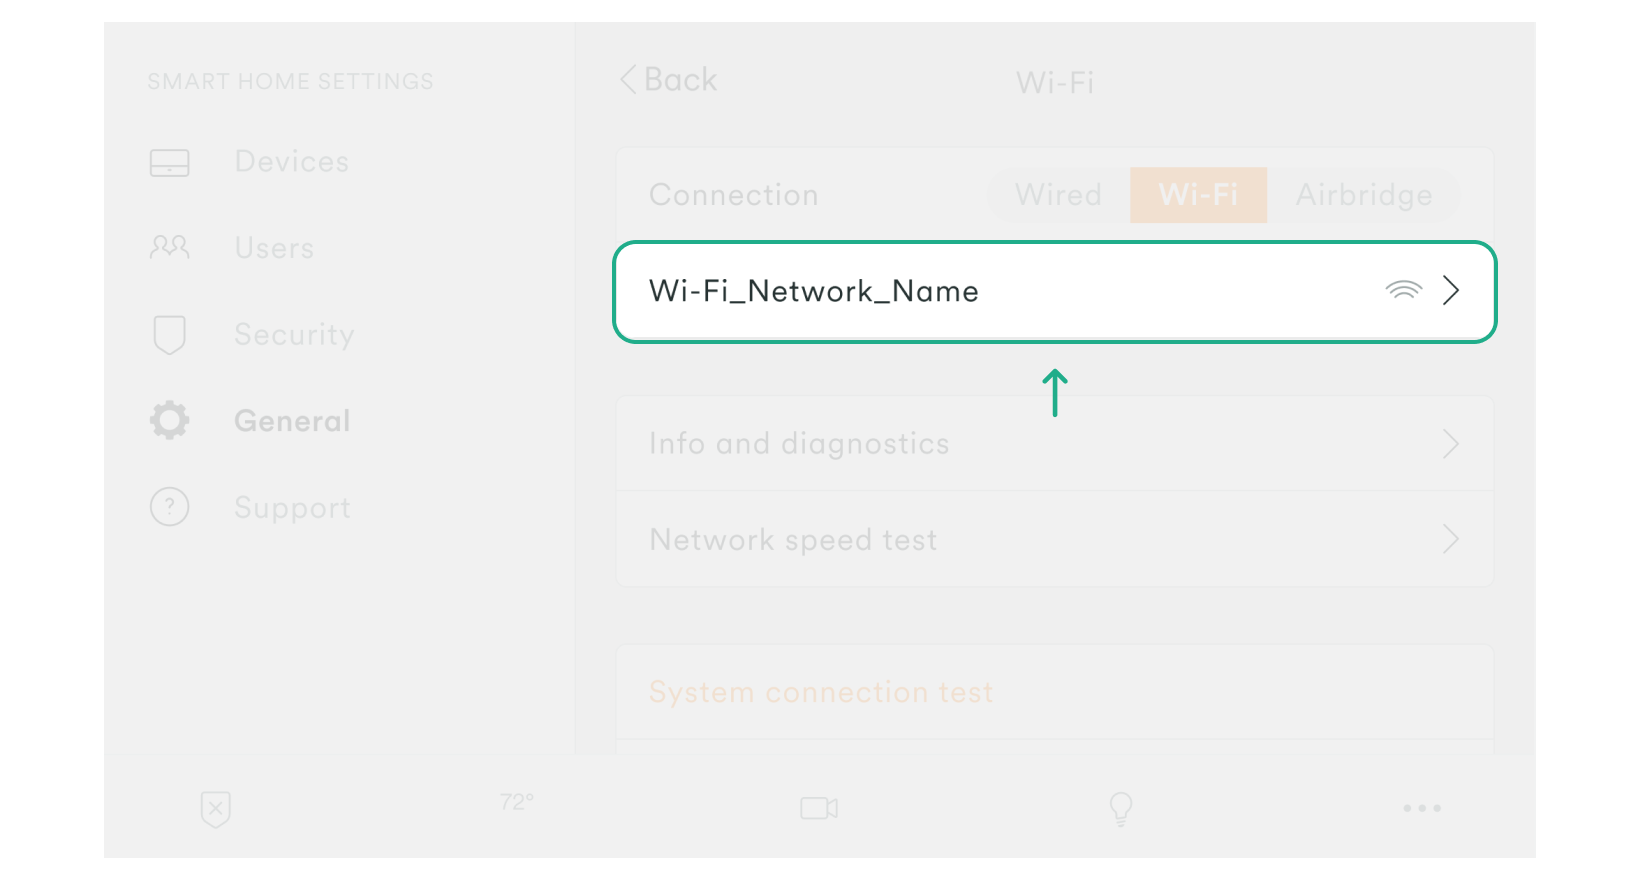The height and width of the screenshot is (880, 1640).
Task: Open the camera view from bottom bar
Action: point(819,808)
